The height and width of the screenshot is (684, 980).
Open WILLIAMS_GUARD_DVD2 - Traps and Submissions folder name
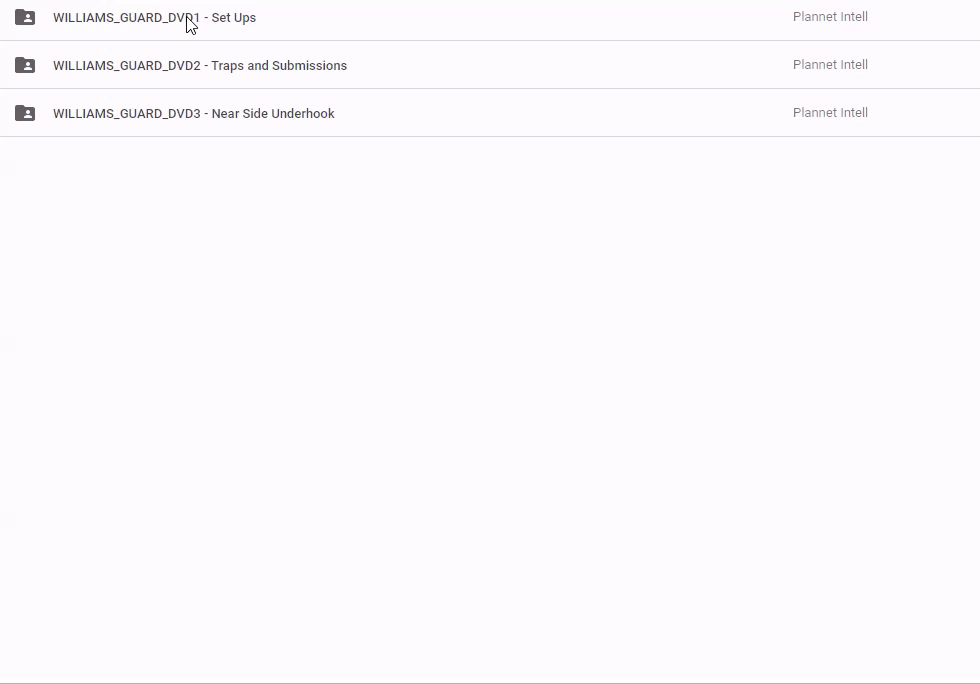click(x=199, y=66)
